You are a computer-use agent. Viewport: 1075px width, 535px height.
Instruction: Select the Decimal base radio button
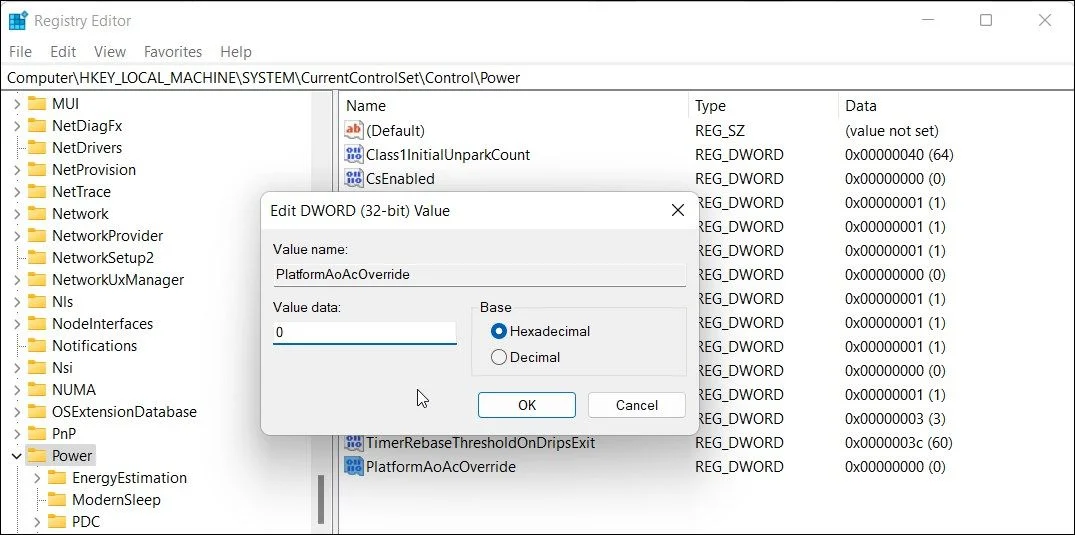click(499, 357)
